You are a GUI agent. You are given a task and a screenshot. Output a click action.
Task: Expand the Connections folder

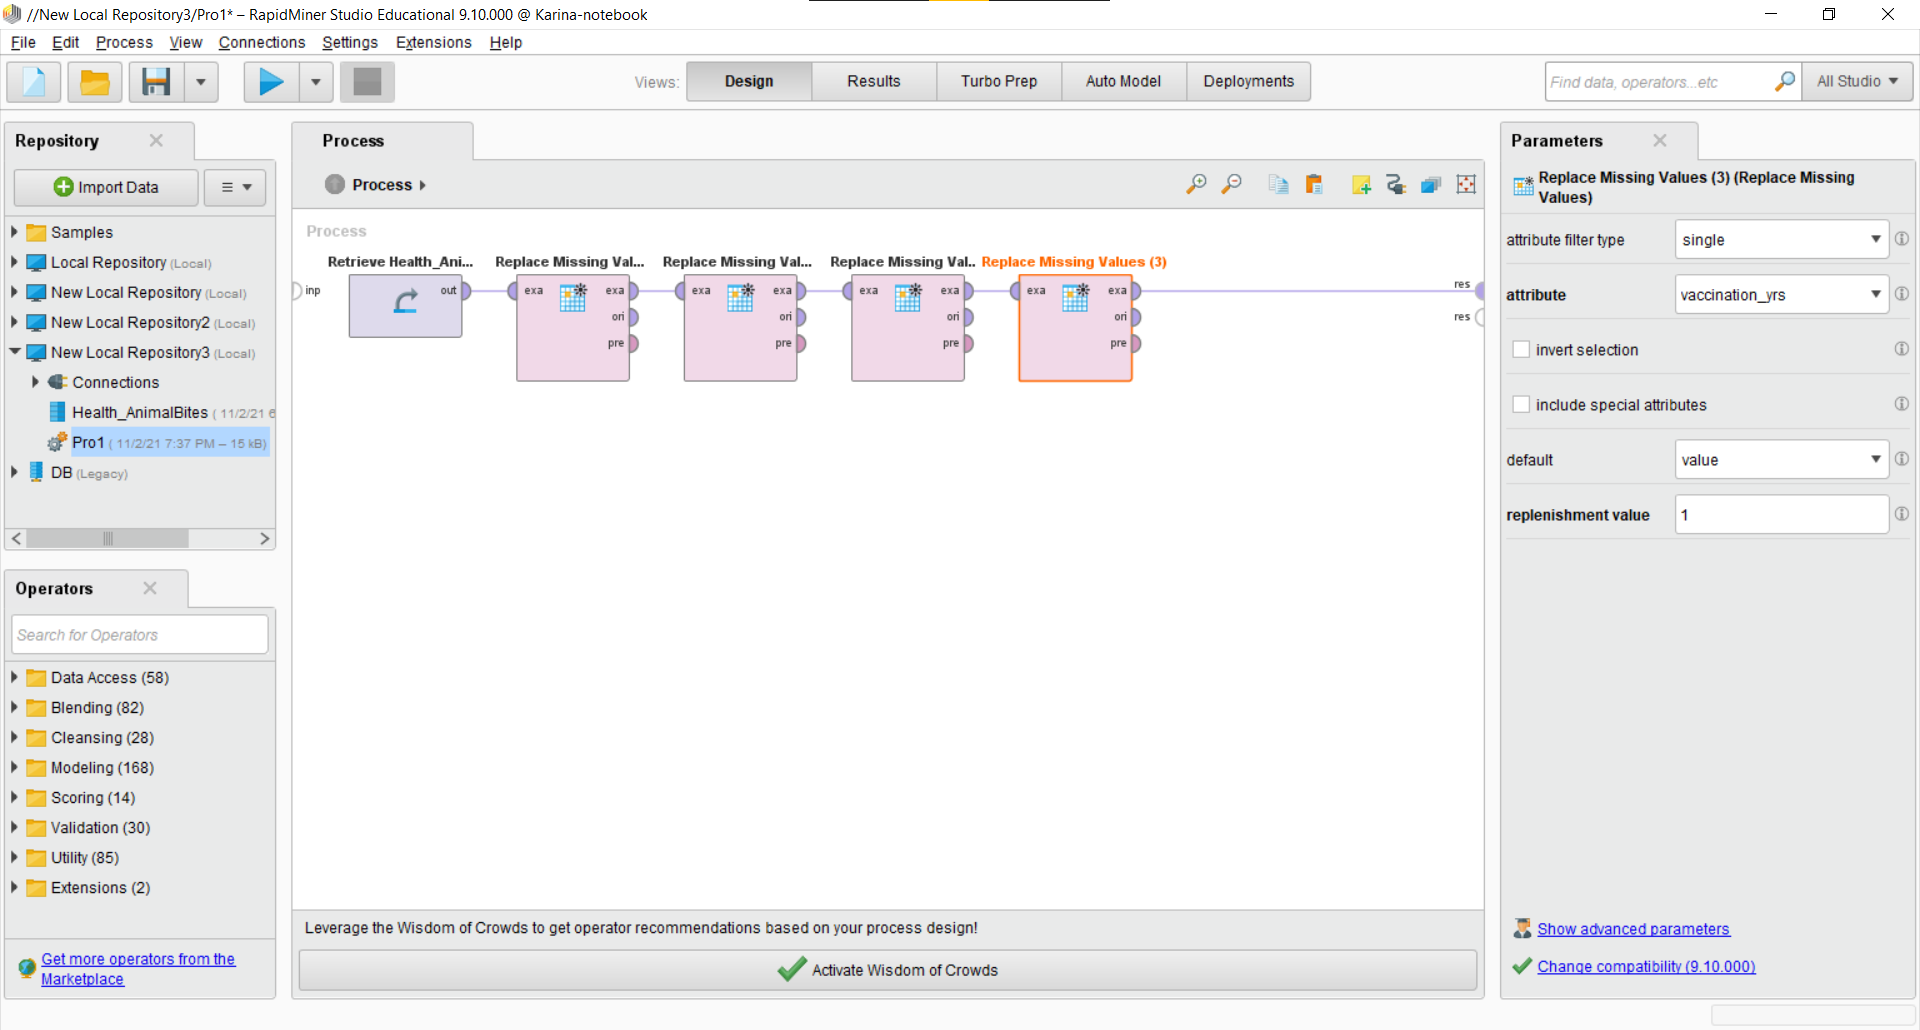tap(35, 382)
